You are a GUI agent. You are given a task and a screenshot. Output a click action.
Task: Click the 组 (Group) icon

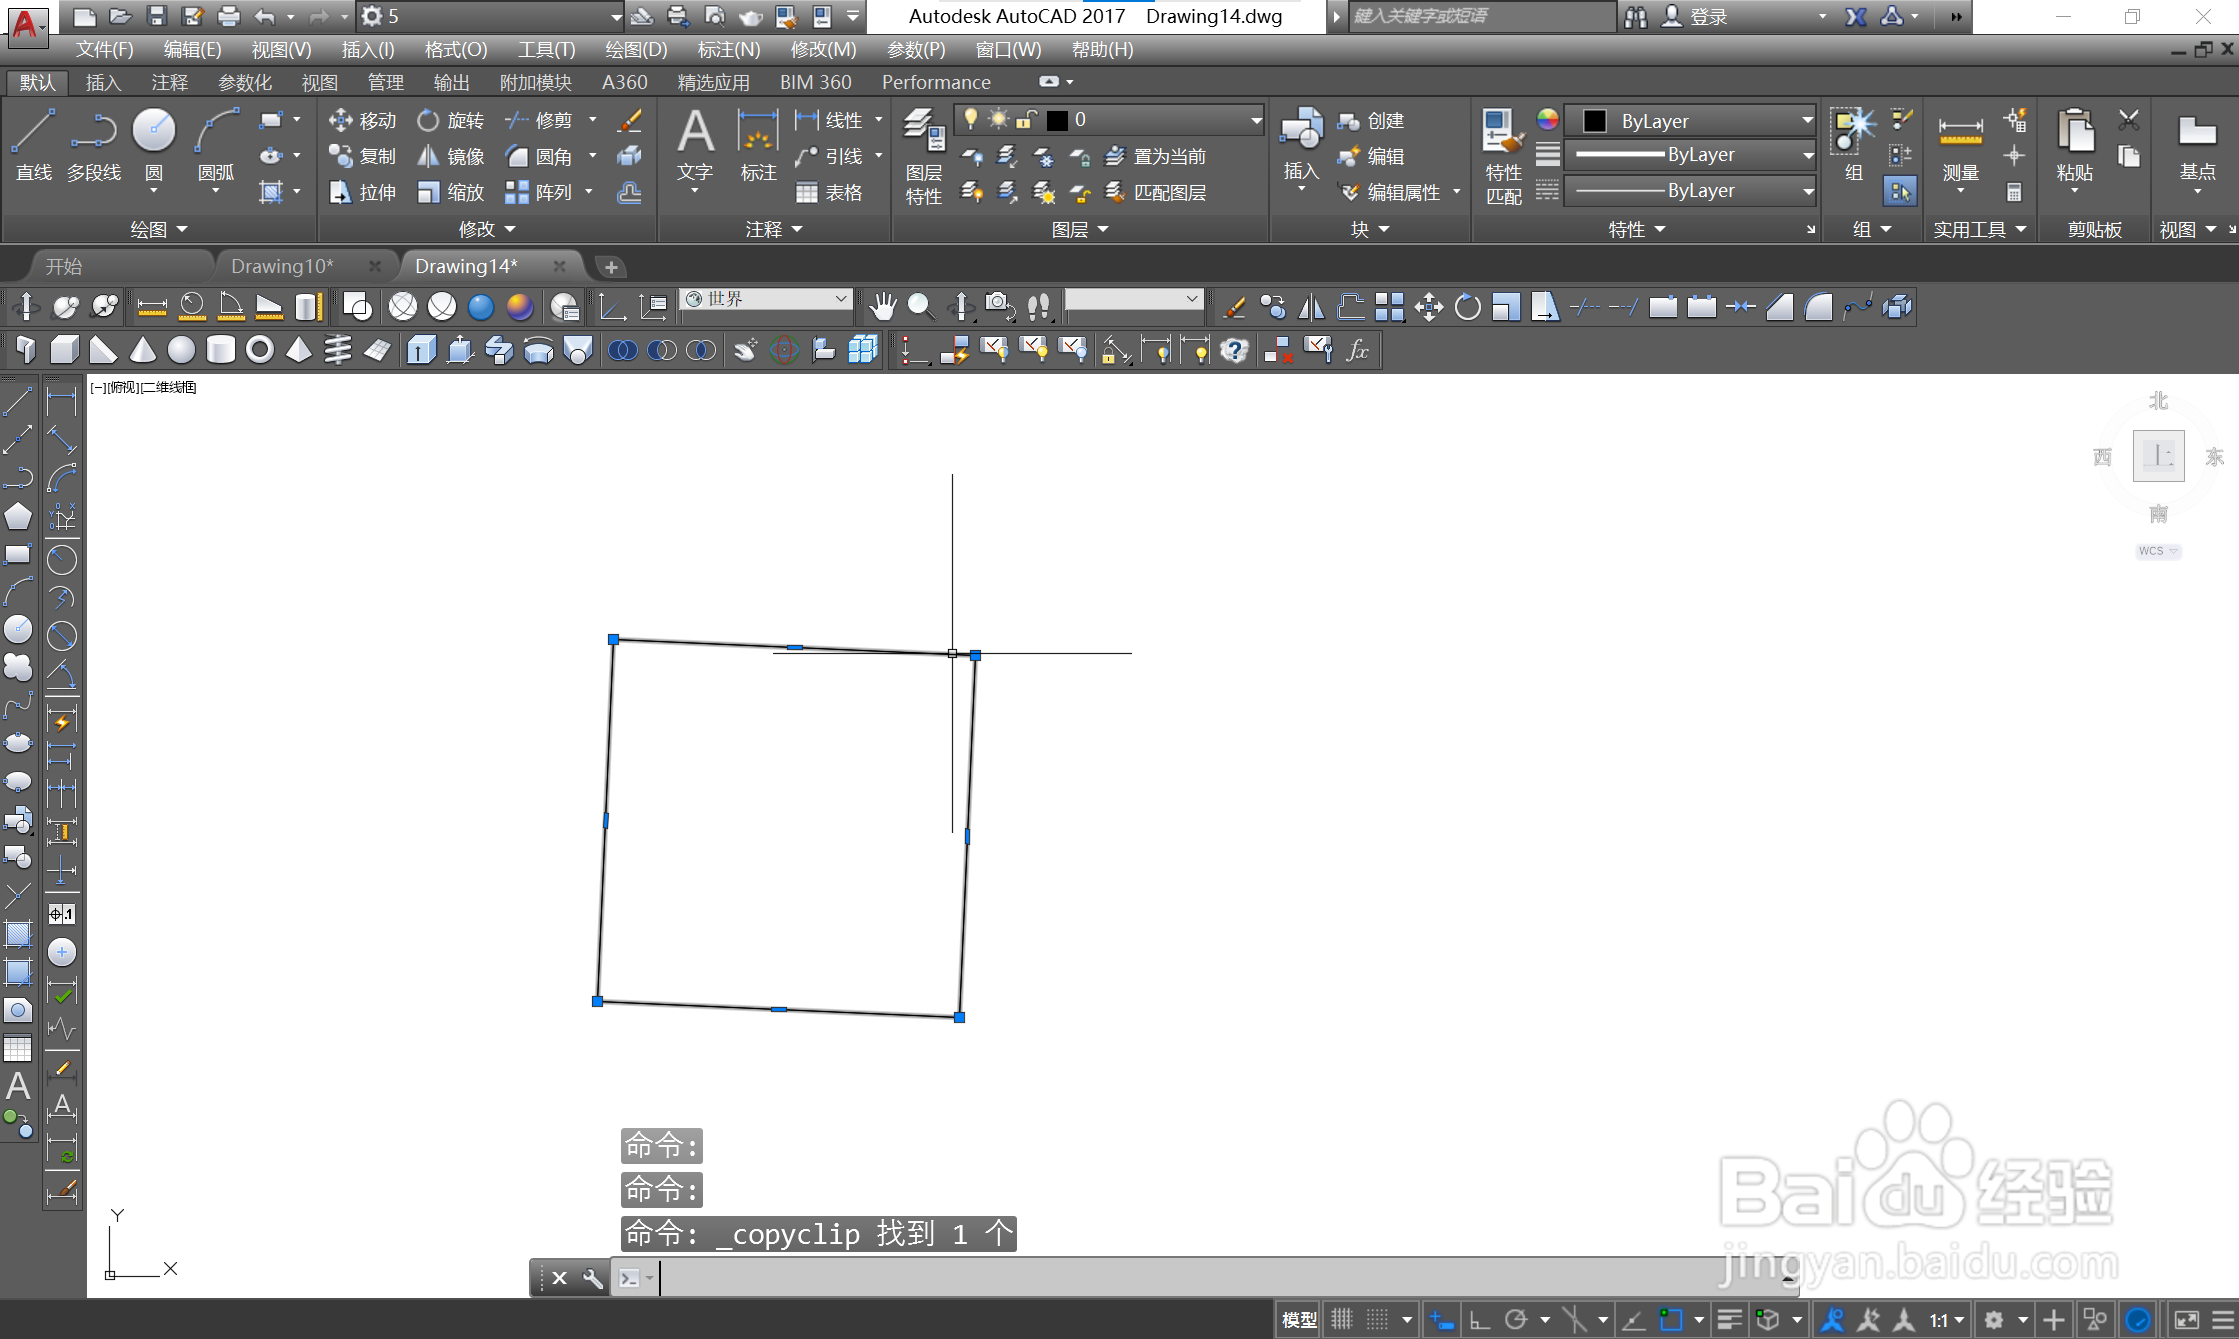[1853, 145]
